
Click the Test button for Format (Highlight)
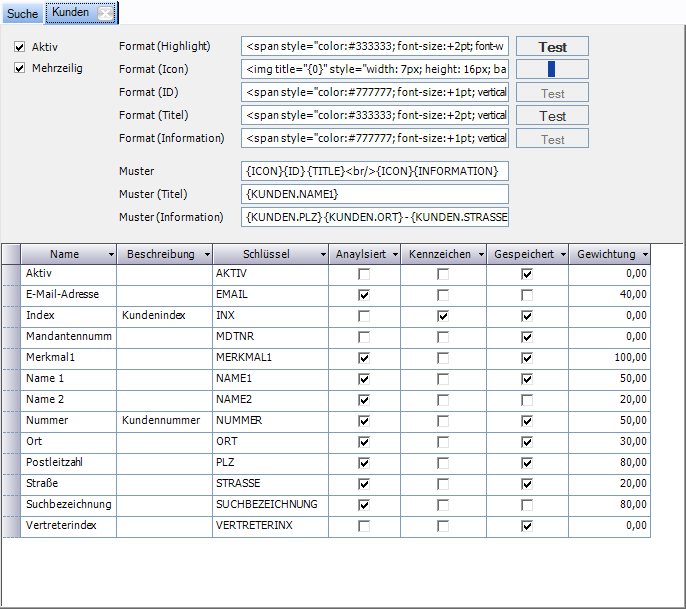click(x=552, y=46)
